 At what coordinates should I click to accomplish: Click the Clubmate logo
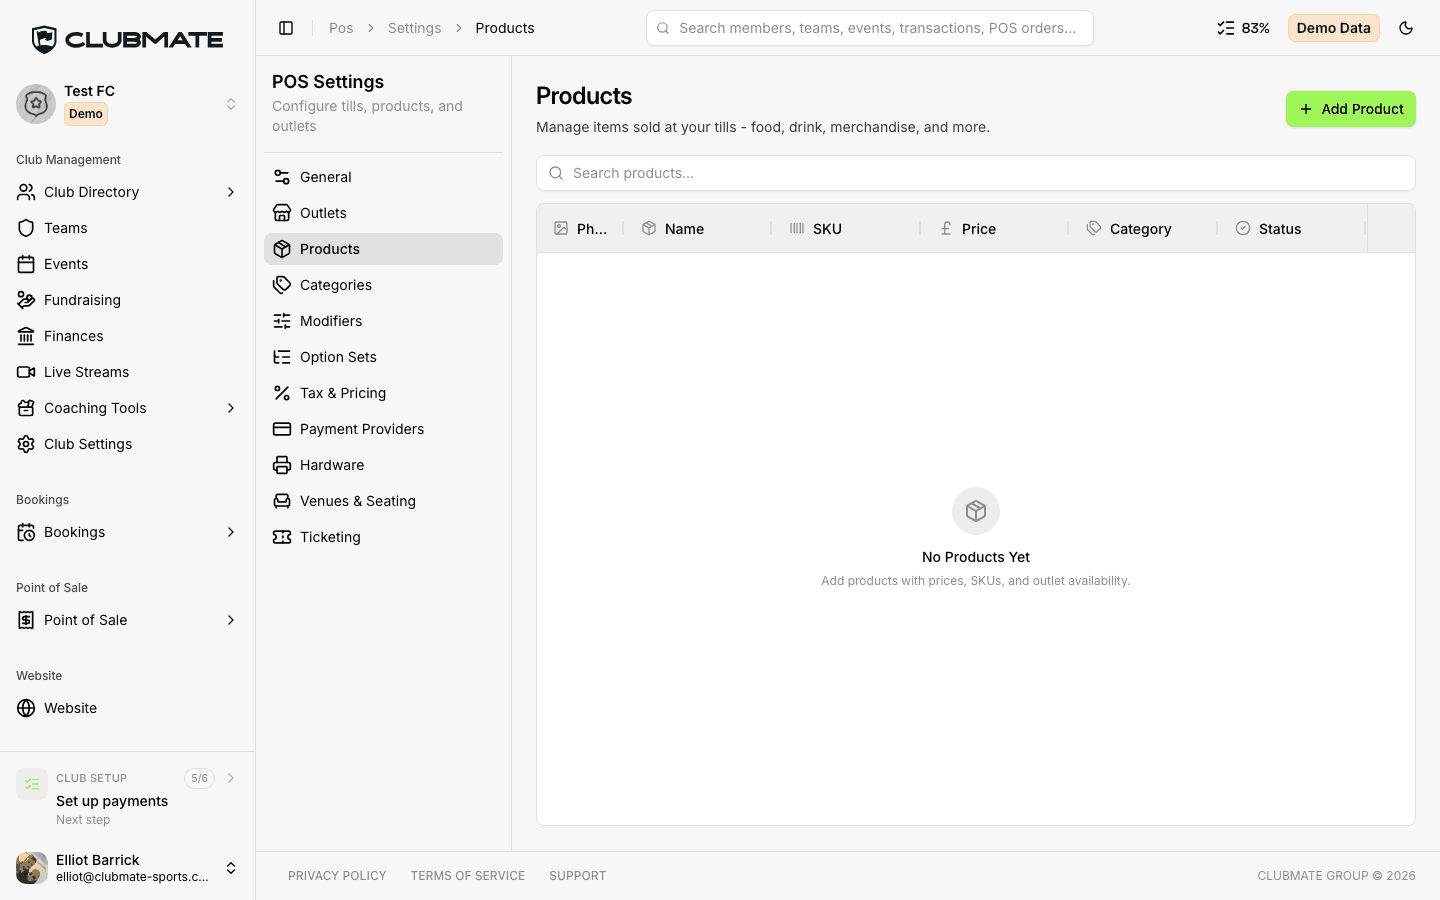point(128,40)
